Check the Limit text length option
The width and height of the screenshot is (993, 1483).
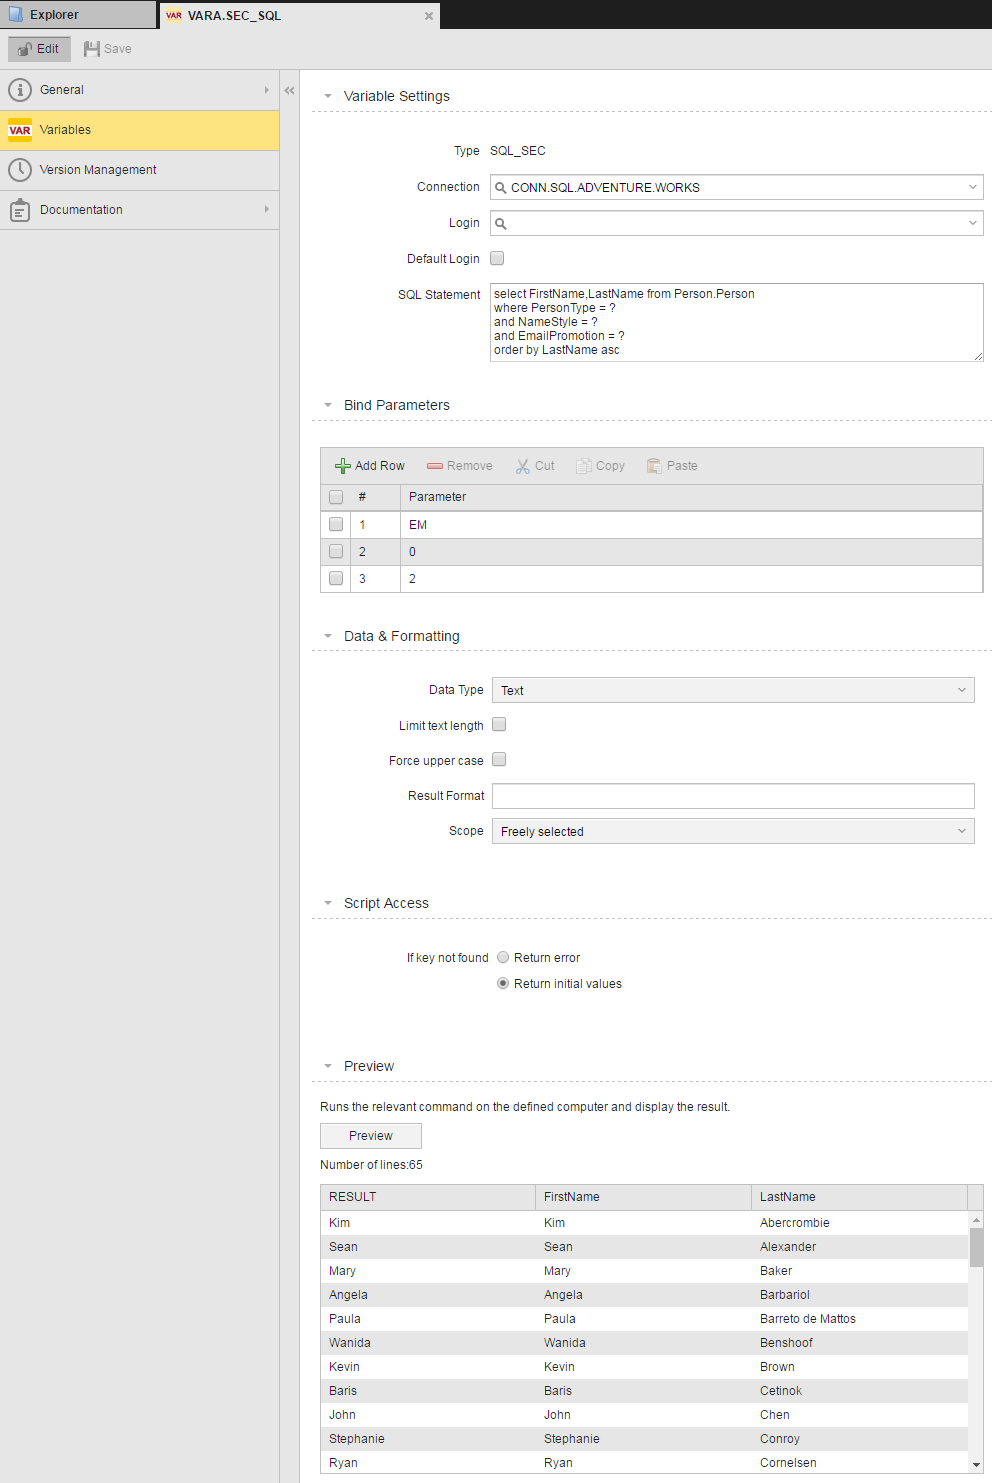click(499, 724)
